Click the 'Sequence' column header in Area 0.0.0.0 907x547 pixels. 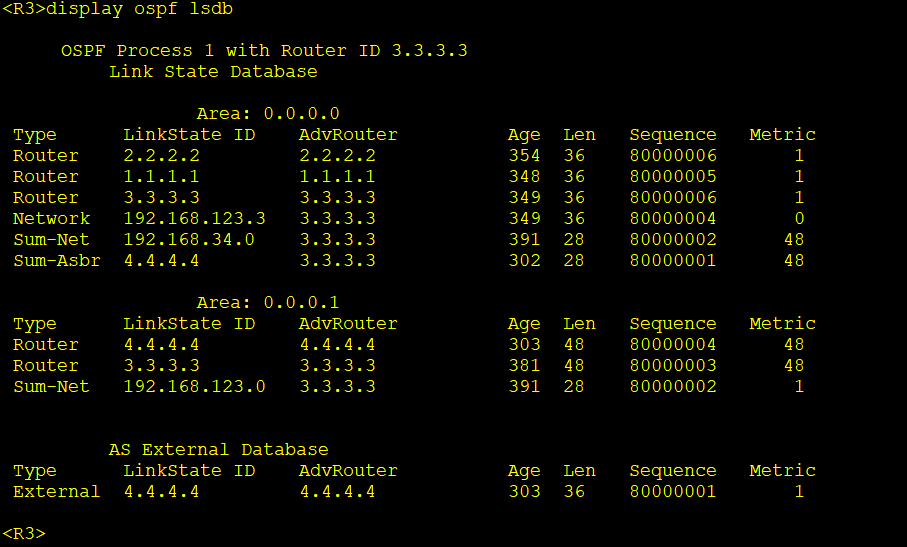point(673,135)
